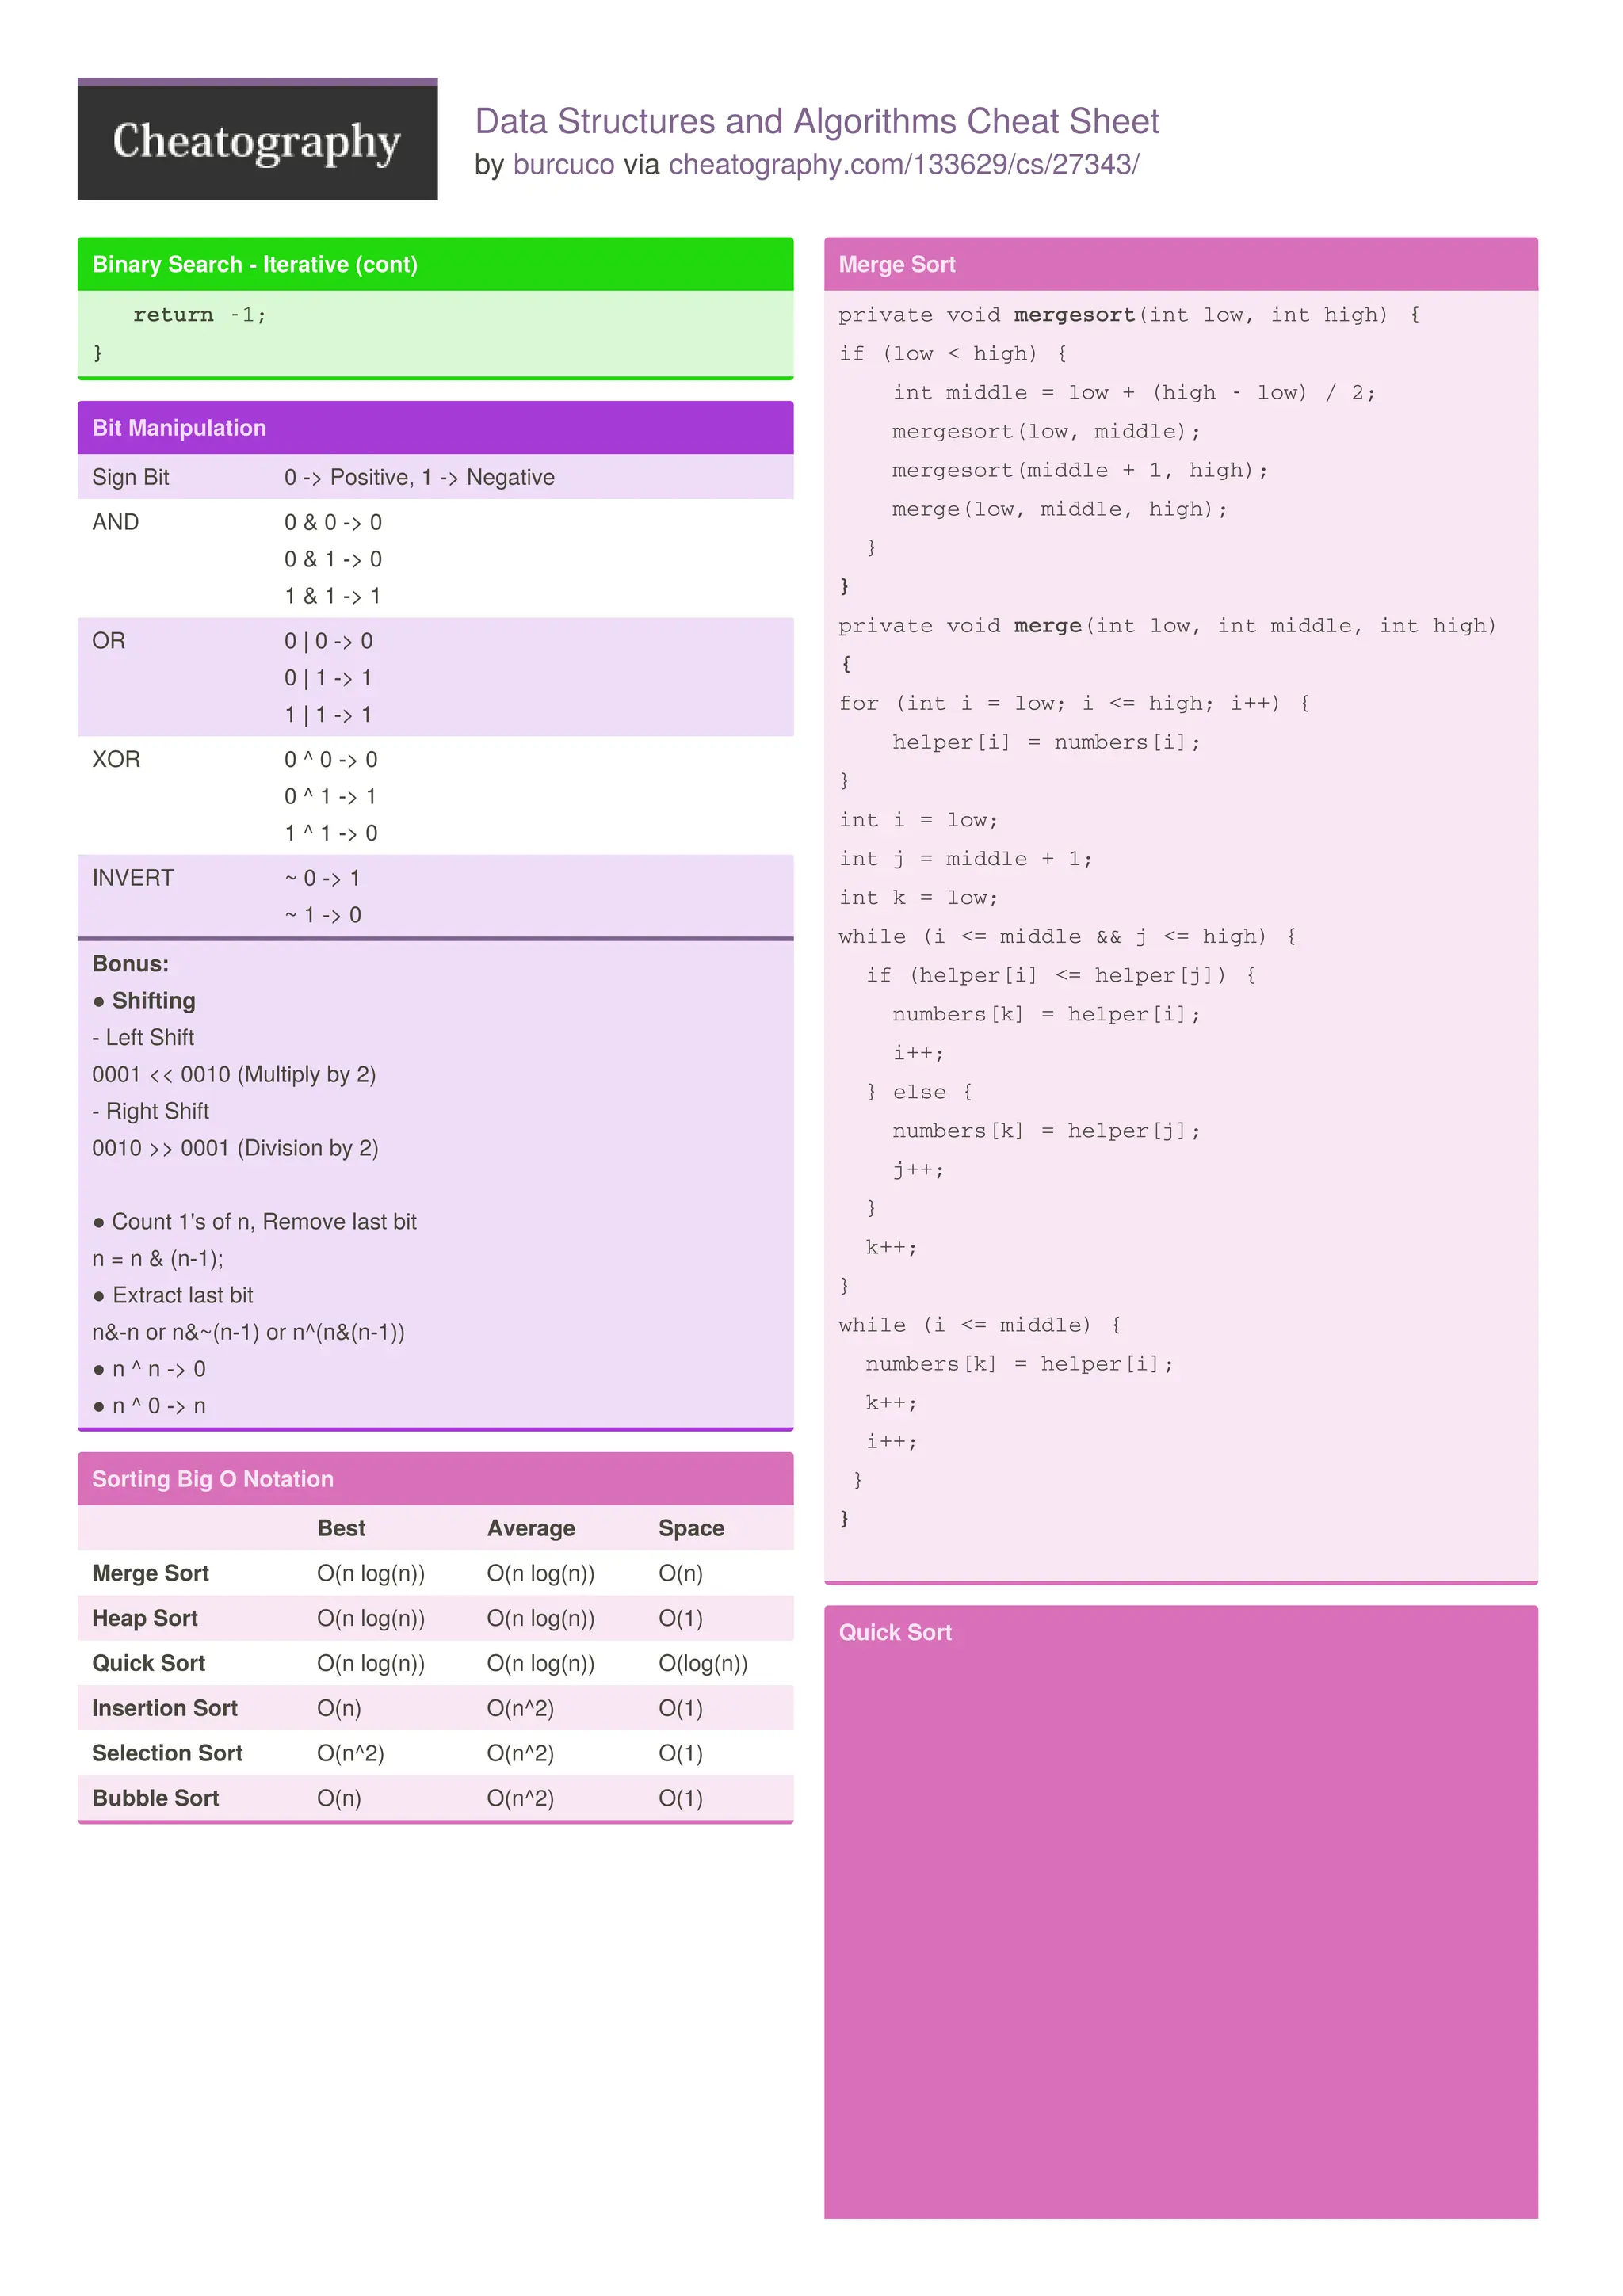Click the Selection Sort row label

167,1753
